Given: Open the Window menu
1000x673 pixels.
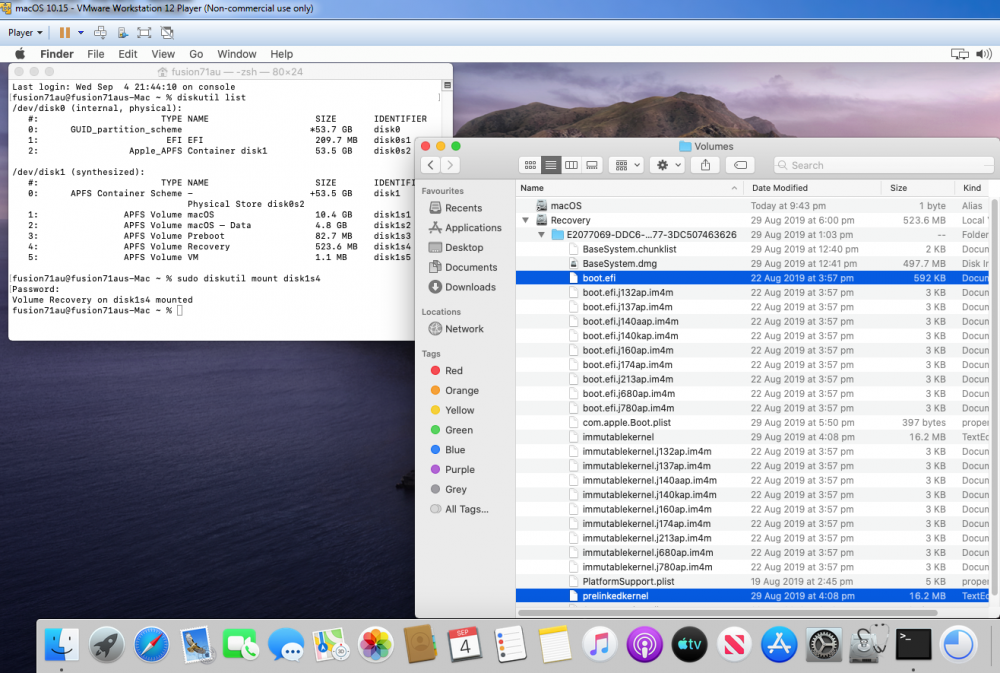Looking at the screenshot, I should (237, 54).
